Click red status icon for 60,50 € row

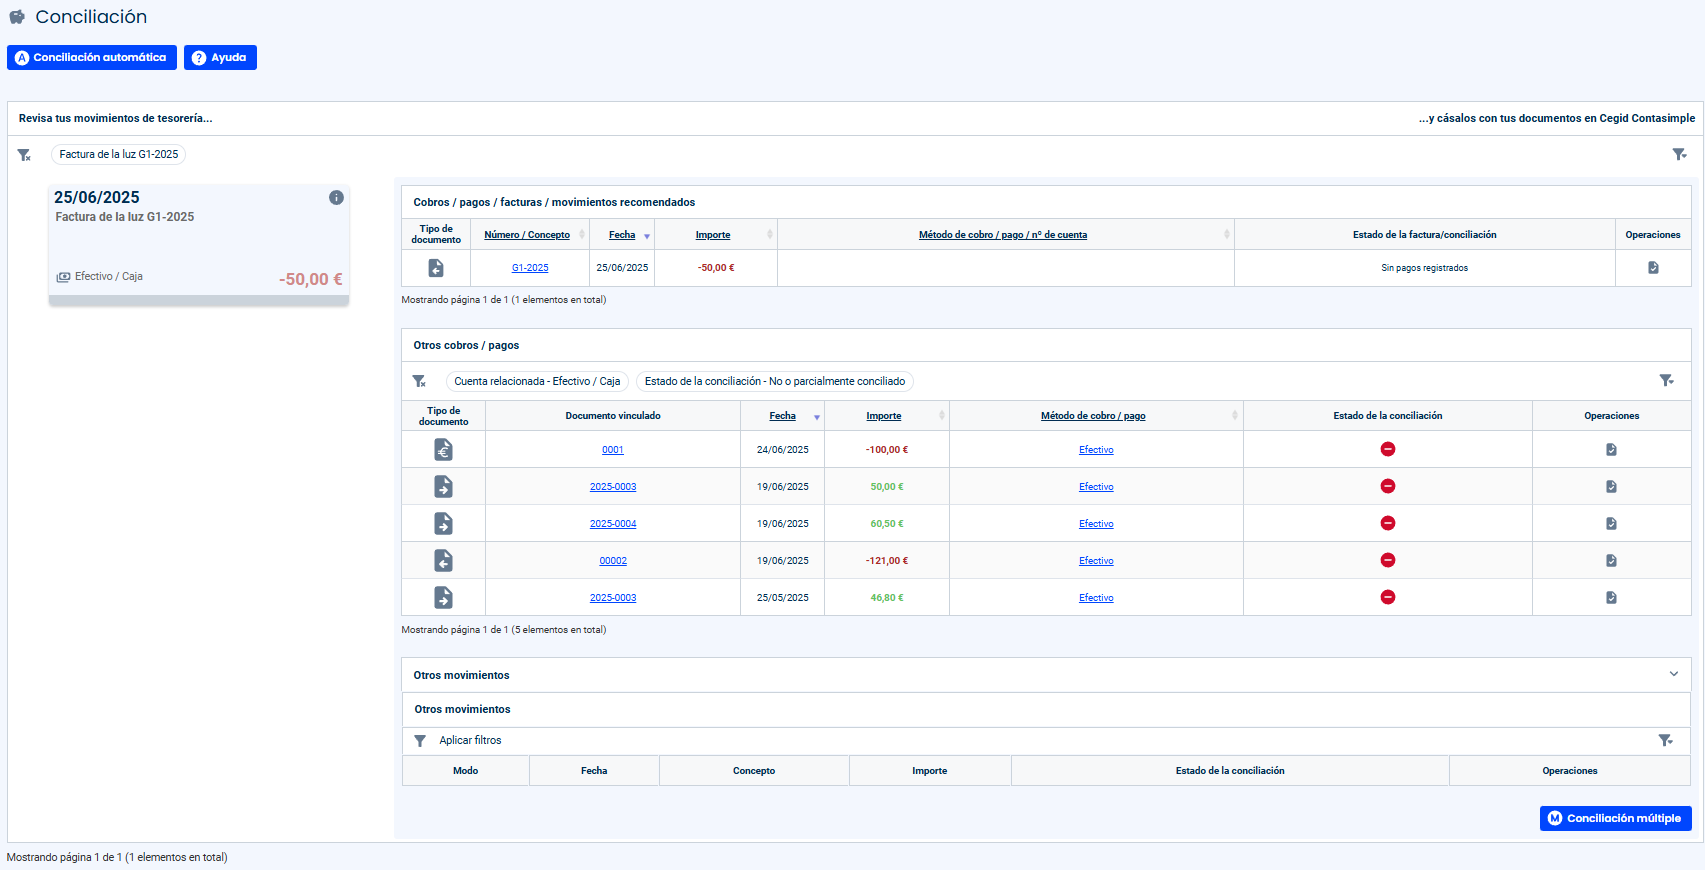[x=1388, y=523]
